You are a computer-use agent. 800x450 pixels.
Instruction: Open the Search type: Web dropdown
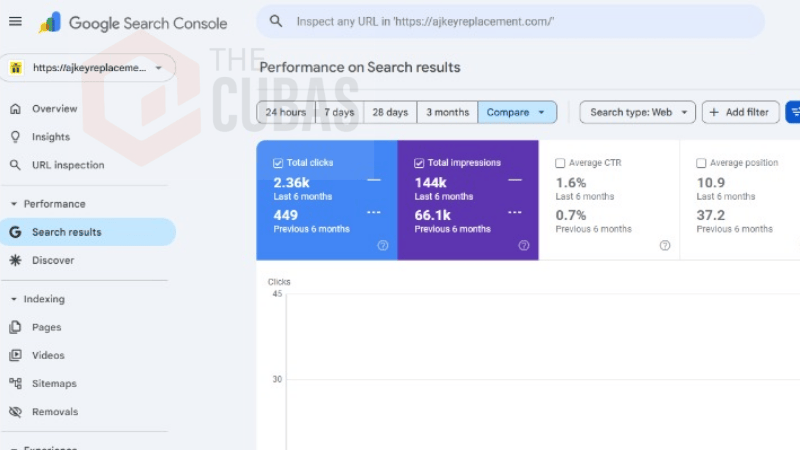pos(637,112)
